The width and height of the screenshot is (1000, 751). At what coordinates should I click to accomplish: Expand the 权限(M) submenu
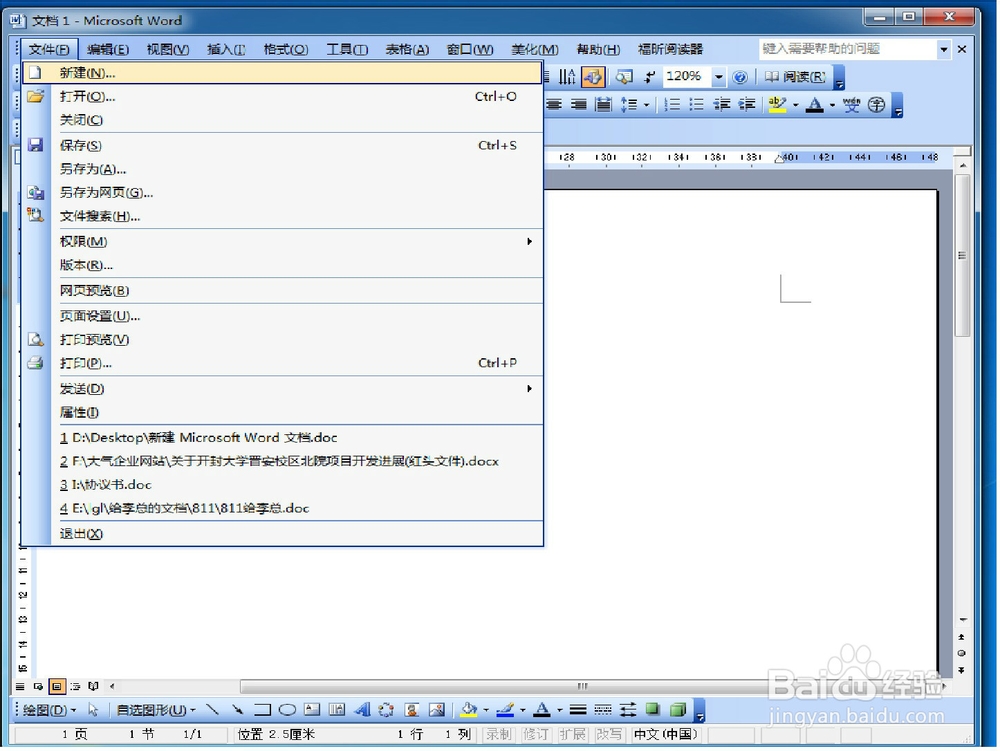283,241
